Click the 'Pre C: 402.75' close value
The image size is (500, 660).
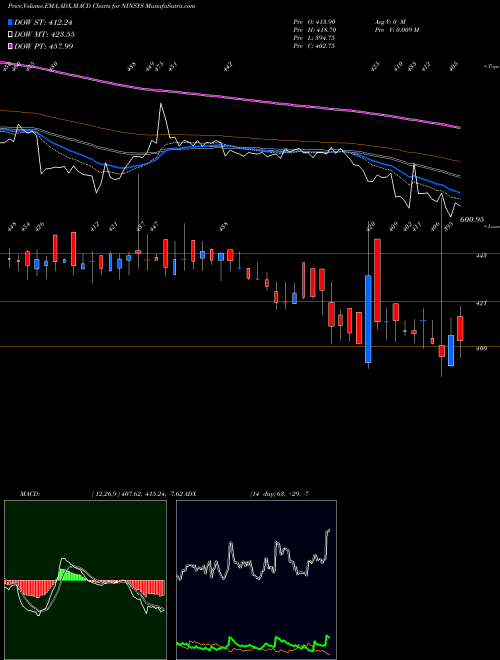(x=314, y=46)
